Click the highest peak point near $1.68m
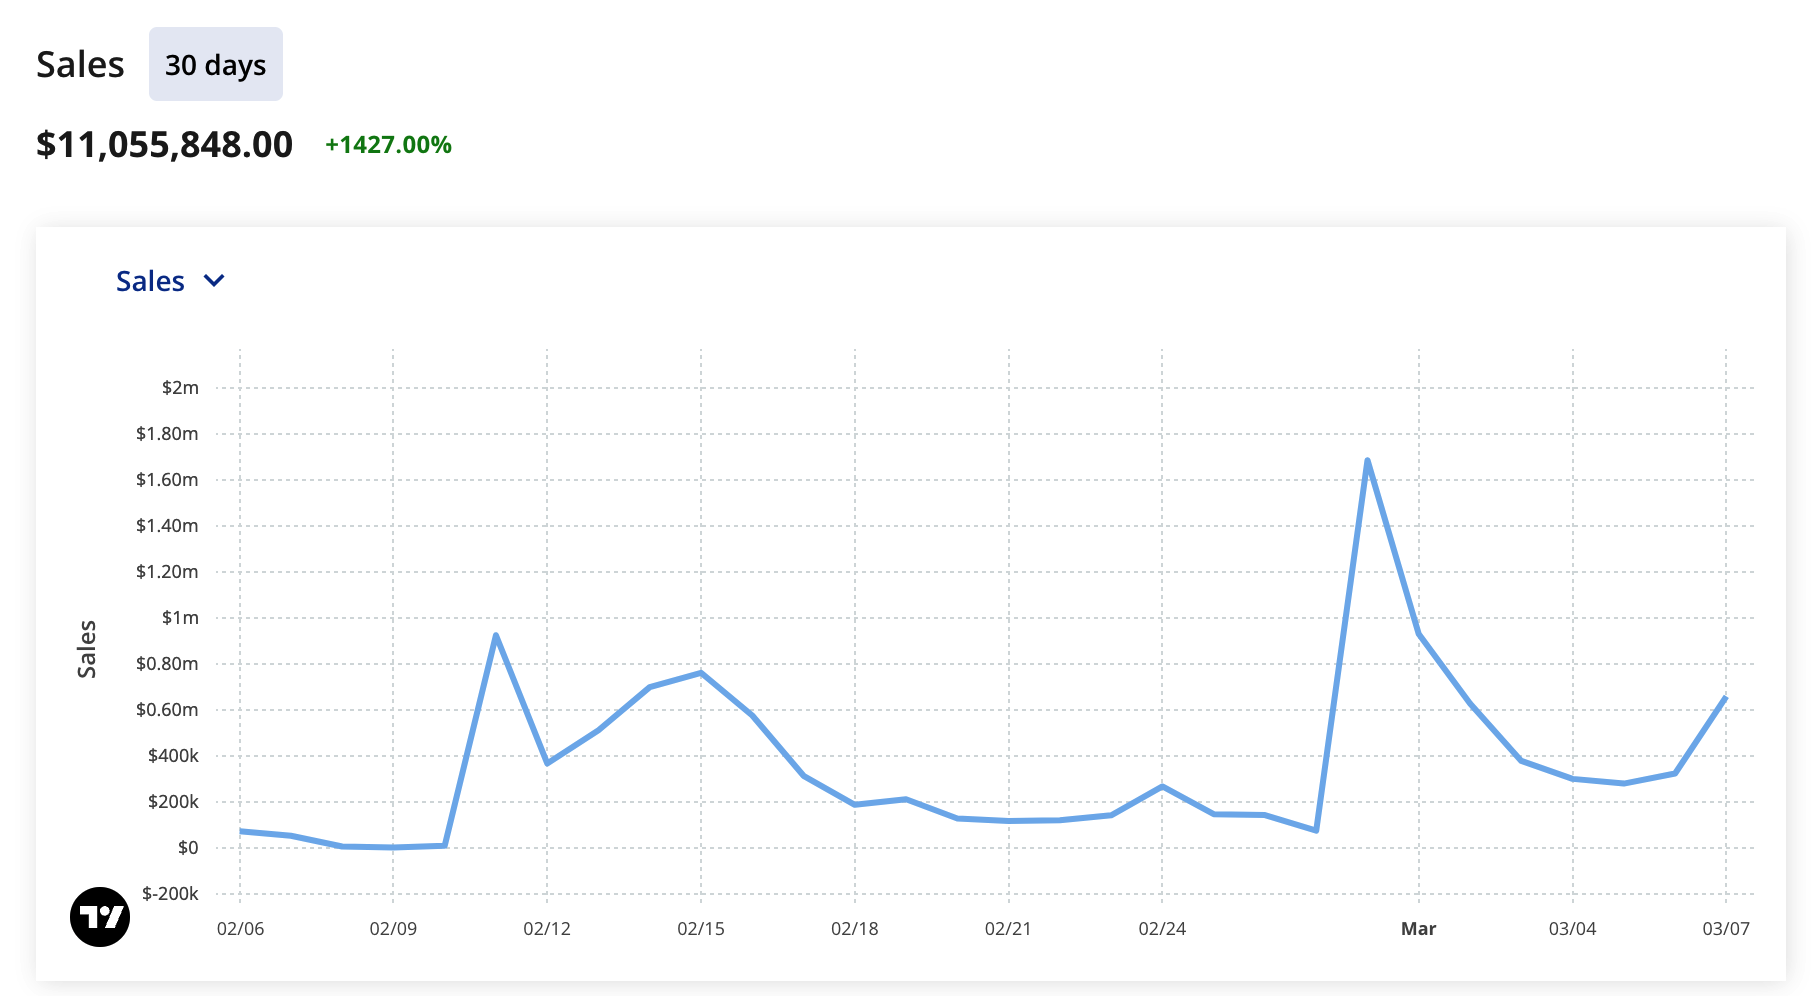This screenshot has height=996, width=1812. 1367,461
